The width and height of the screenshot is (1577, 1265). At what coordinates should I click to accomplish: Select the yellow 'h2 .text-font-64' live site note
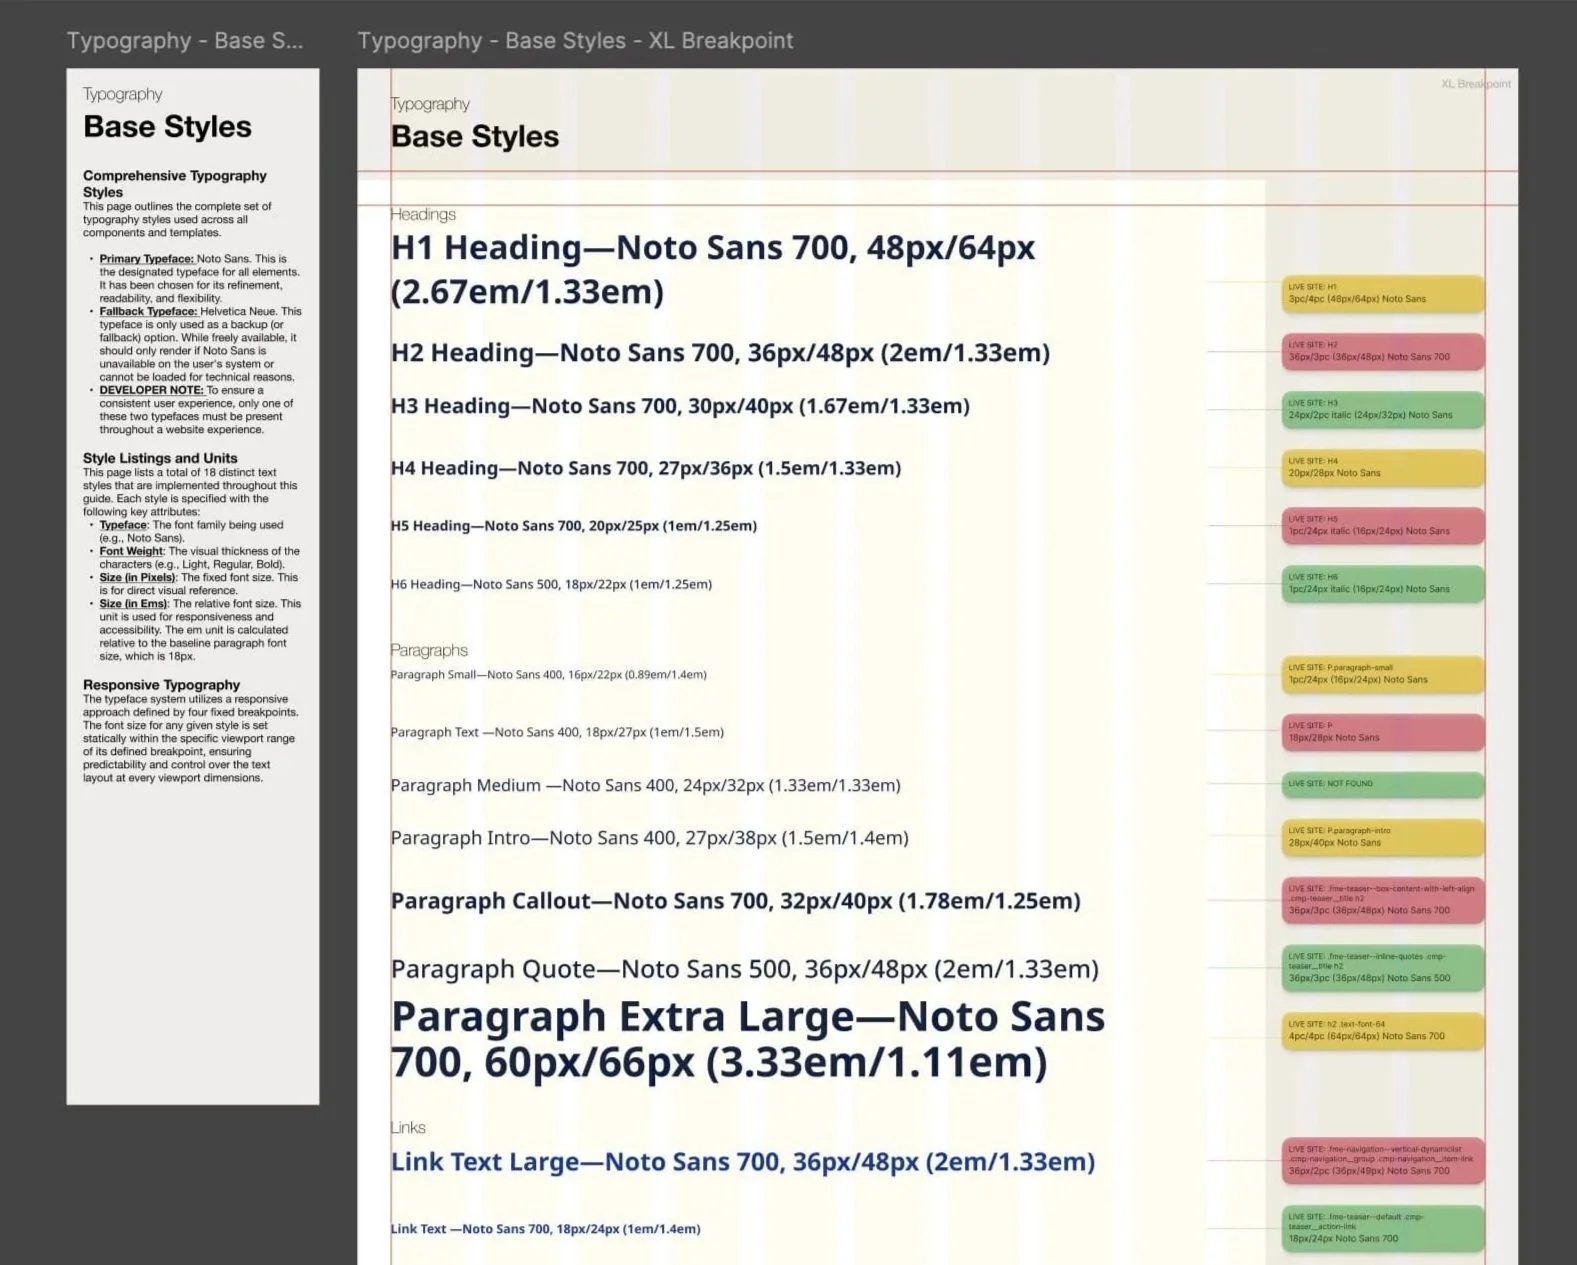pyautogui.click(x=1383, y=1031)
